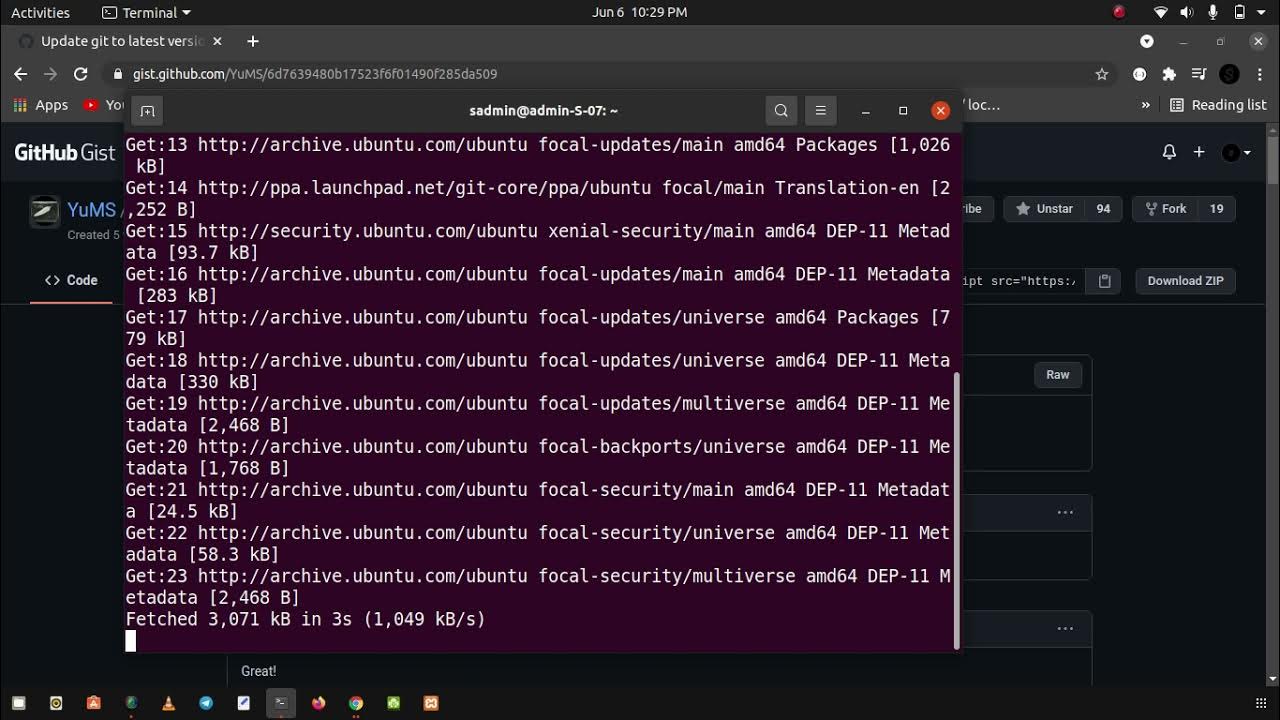Open new terminal tab icon in terminal header

pos(147,111)
